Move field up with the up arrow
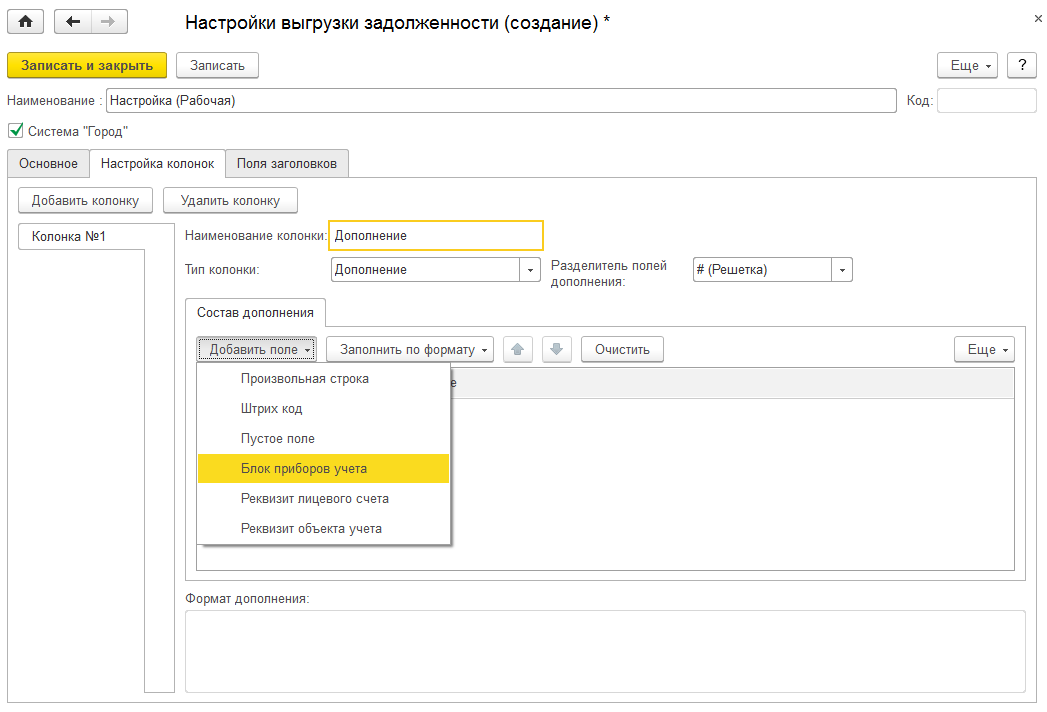 click(517, 349)
